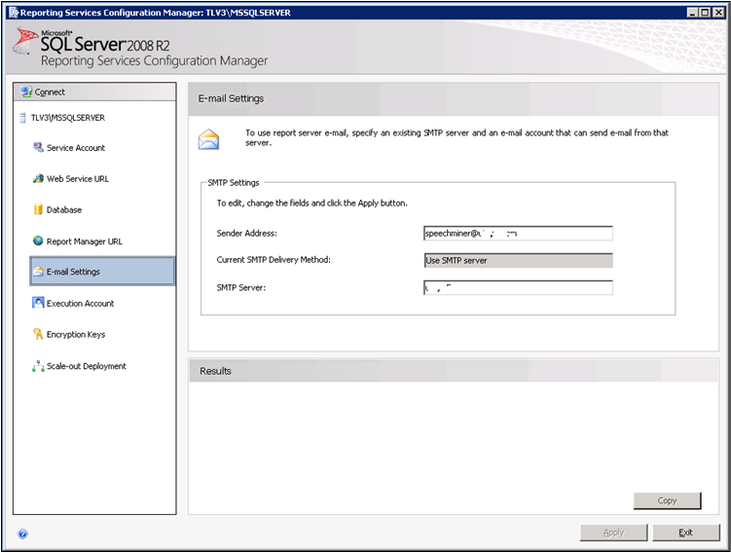
Task: Open the Report Manager URL page
Action: pyautogui.click(x=84, y=241)
